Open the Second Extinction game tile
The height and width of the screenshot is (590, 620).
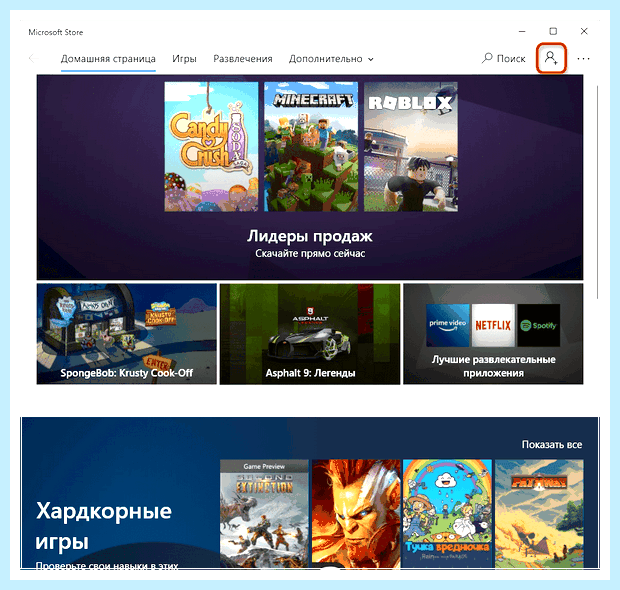[x=264, y=514]
